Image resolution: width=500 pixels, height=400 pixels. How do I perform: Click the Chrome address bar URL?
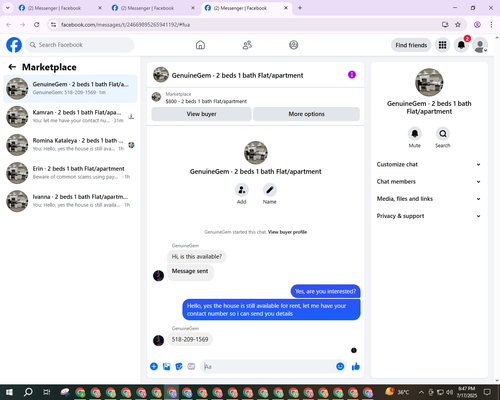(125, 25)
